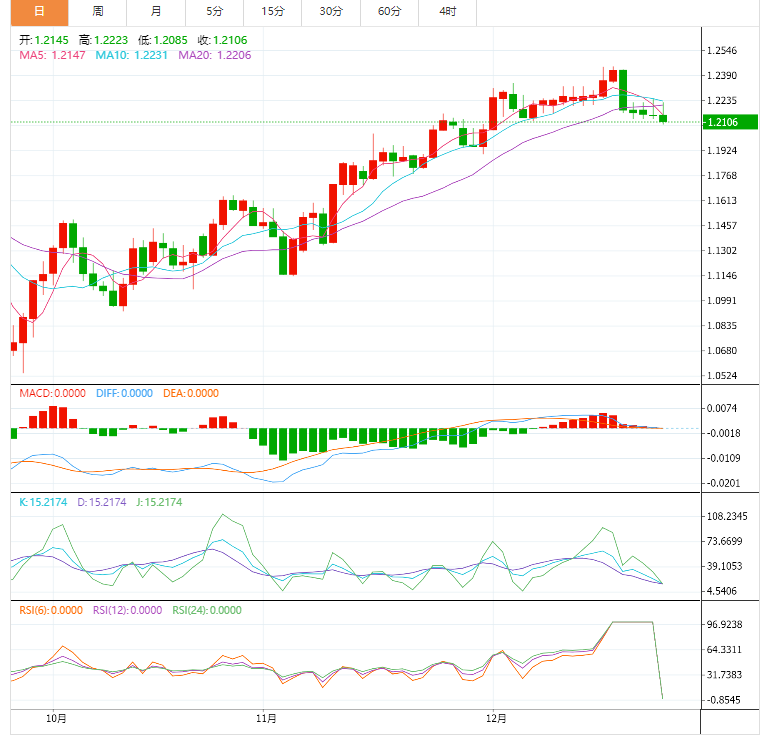Click the 0.0074 MACD axis value
The width and height of the screenshot is (765, 748).
[x=722, y=408]
